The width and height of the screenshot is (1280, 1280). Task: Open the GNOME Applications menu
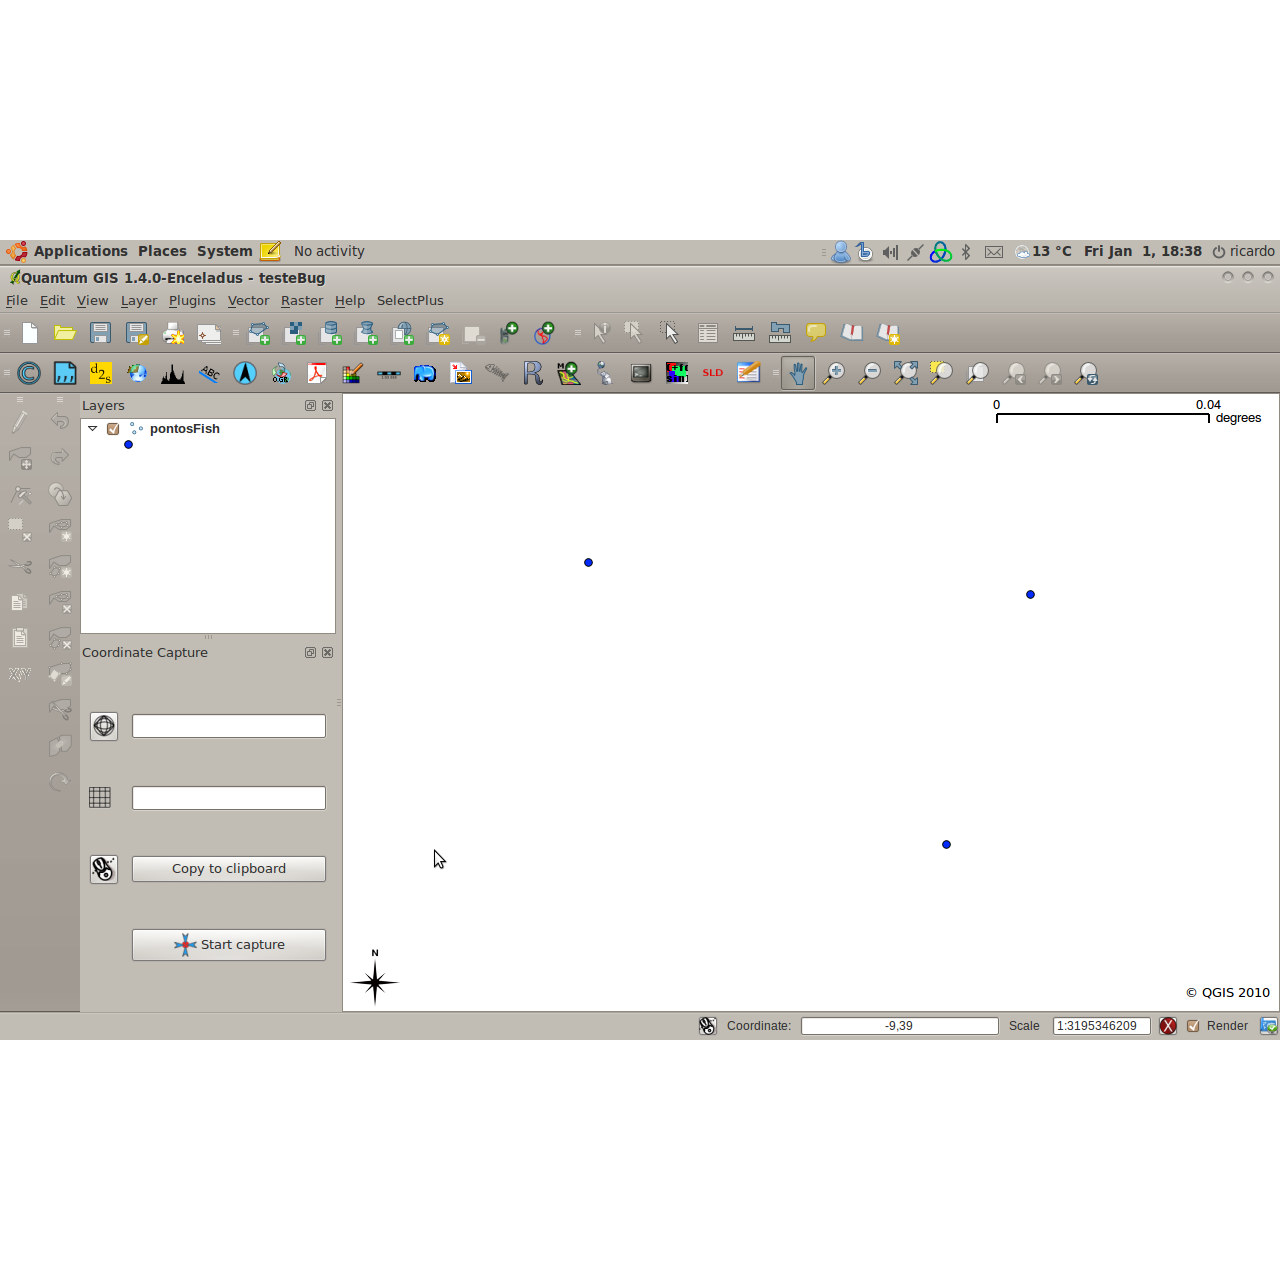pos(80,251)
